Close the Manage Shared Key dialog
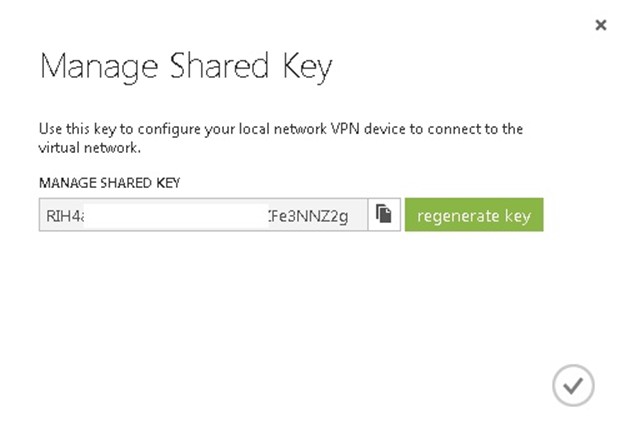626x438 pixels. tap(600, 25)
